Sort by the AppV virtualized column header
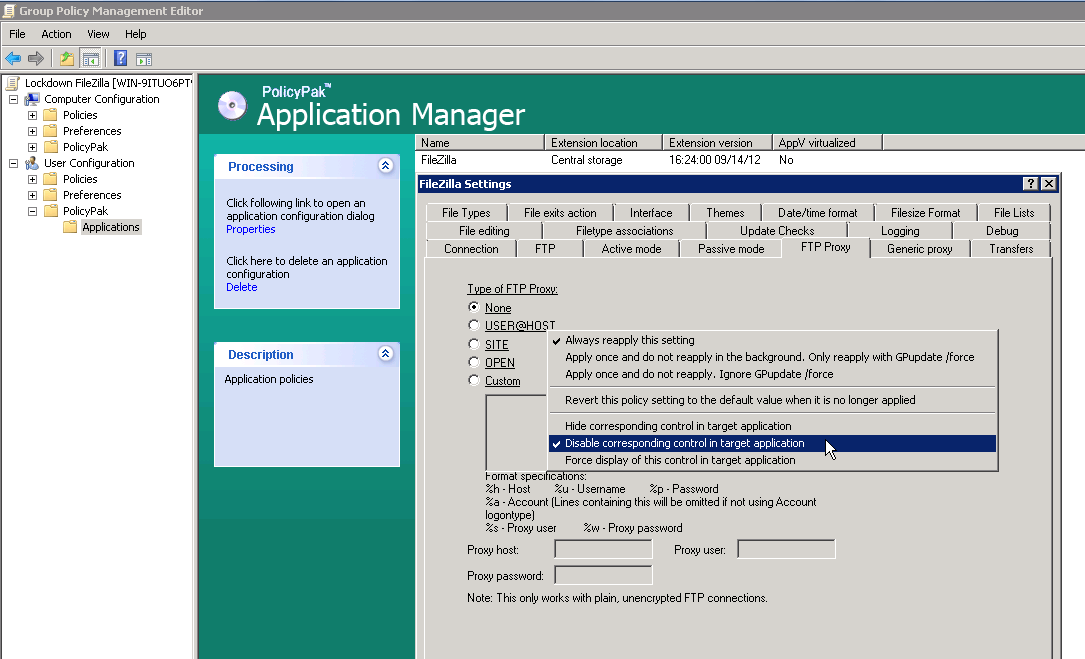Image resolution: width=1085 pixels, height=659 pixels. (827, 143)
